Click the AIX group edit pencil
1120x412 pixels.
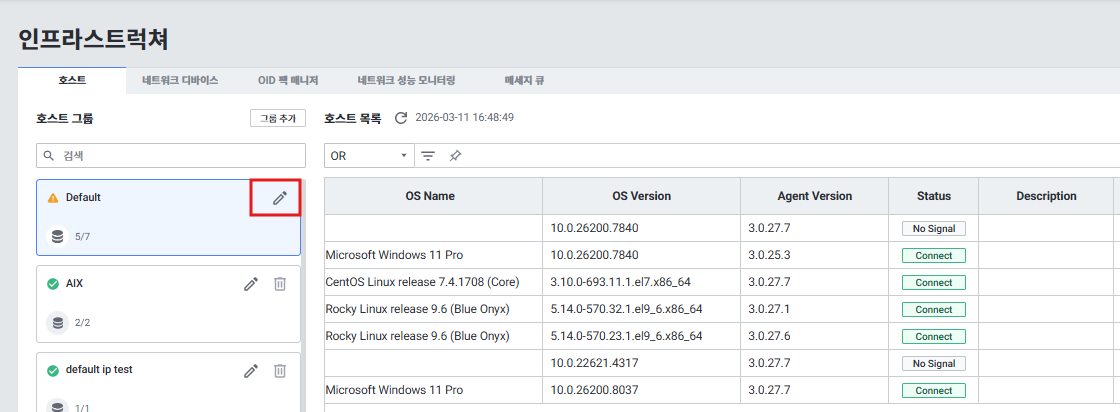[x=251, y=284]
